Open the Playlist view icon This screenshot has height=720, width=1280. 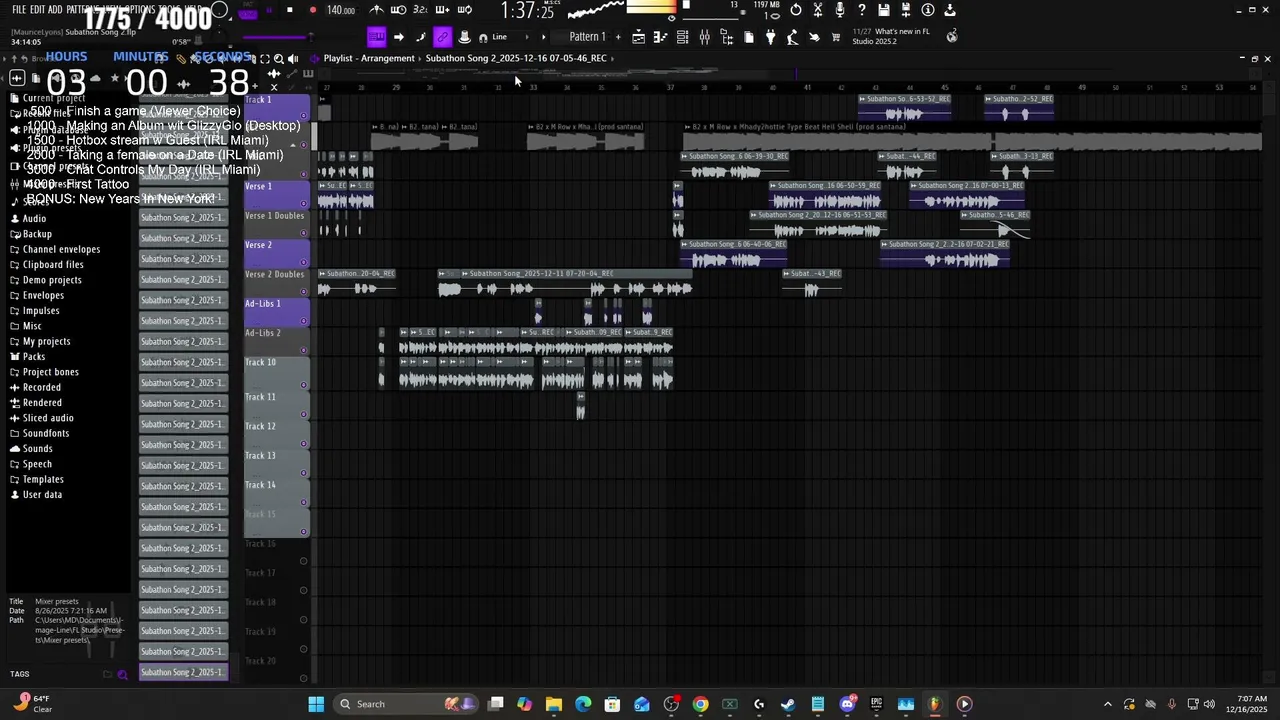coord(638,37)
